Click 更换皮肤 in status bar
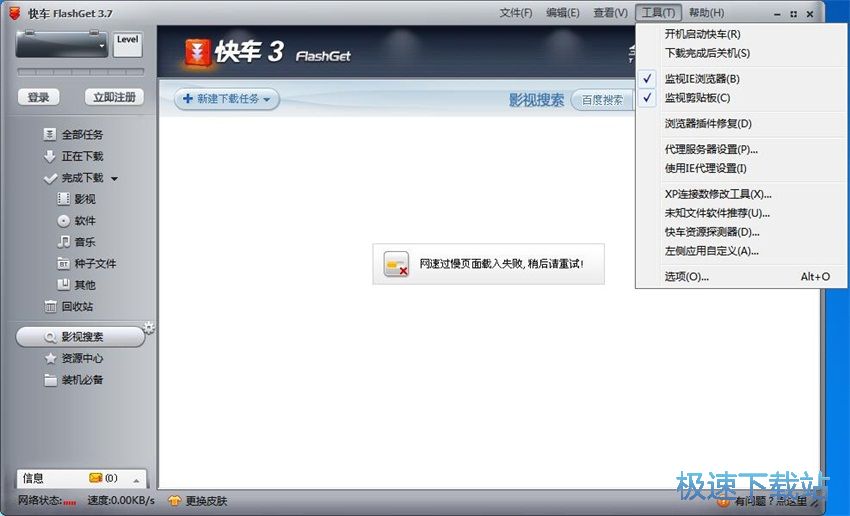 coord(206,501)
